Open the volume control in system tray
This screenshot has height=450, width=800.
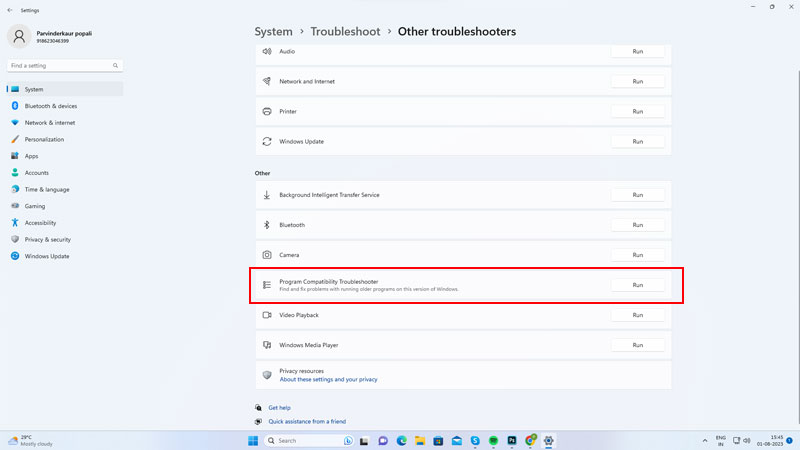(x=747, y=441)
